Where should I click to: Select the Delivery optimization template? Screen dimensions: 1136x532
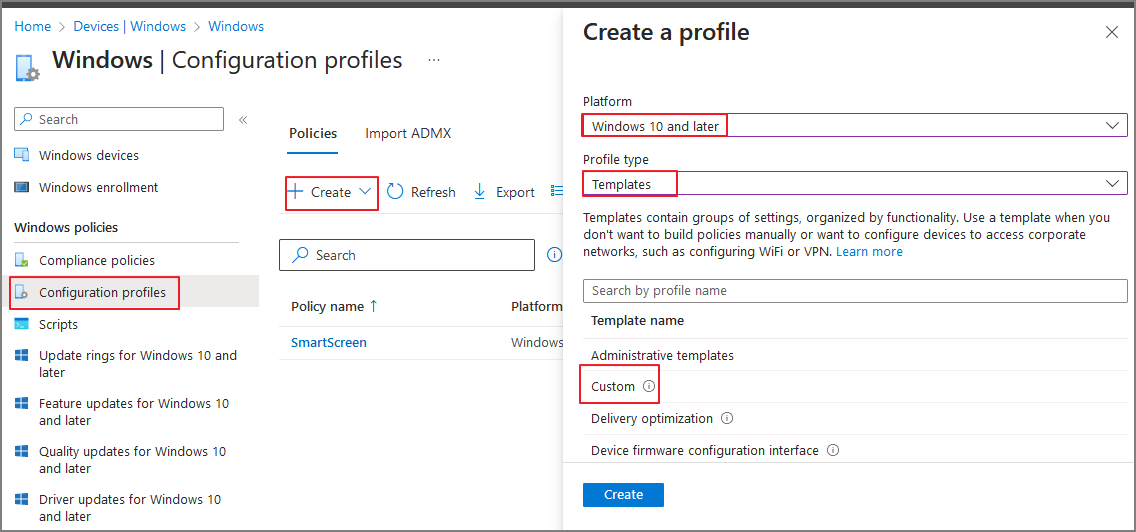pos(652,418)
